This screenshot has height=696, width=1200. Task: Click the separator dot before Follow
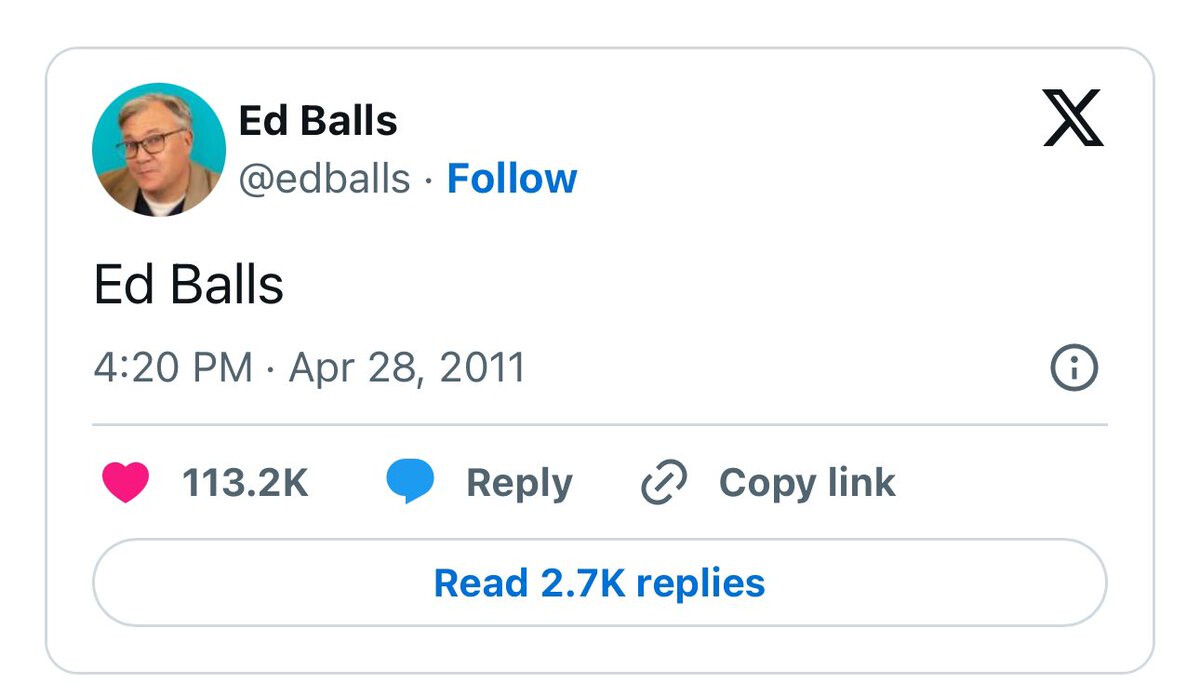428,180
